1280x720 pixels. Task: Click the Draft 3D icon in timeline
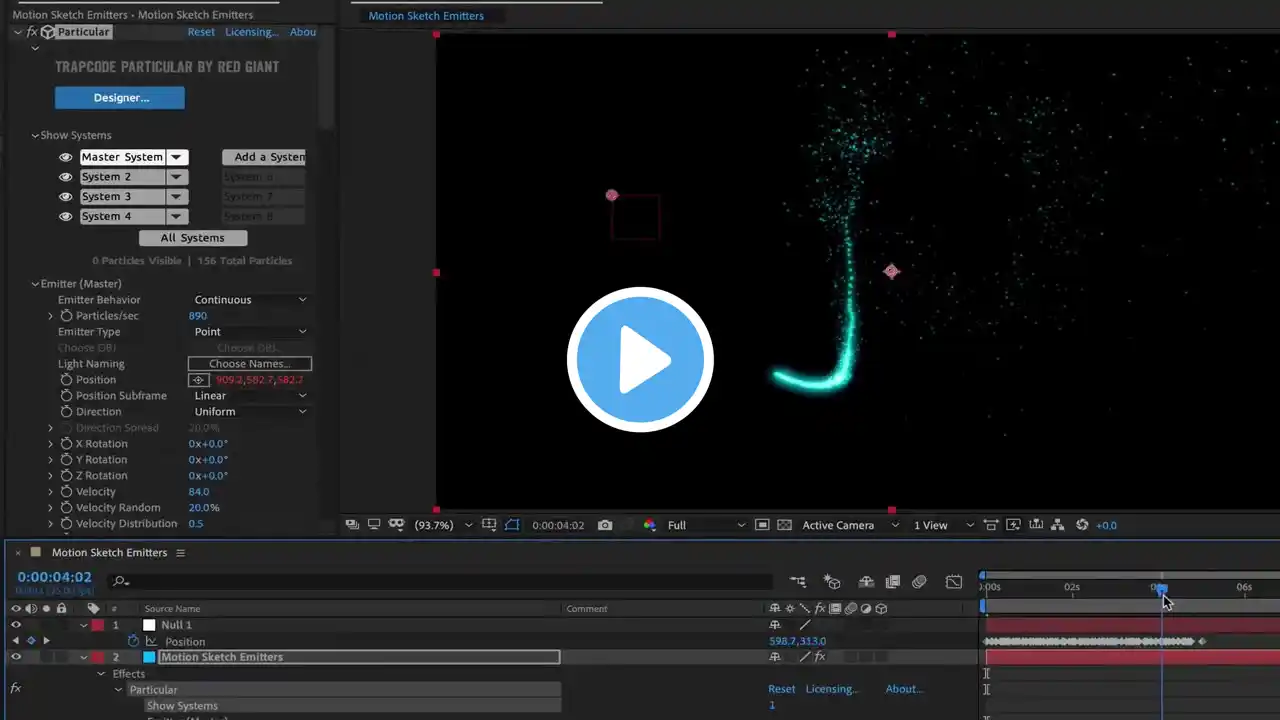coord(831,581)
